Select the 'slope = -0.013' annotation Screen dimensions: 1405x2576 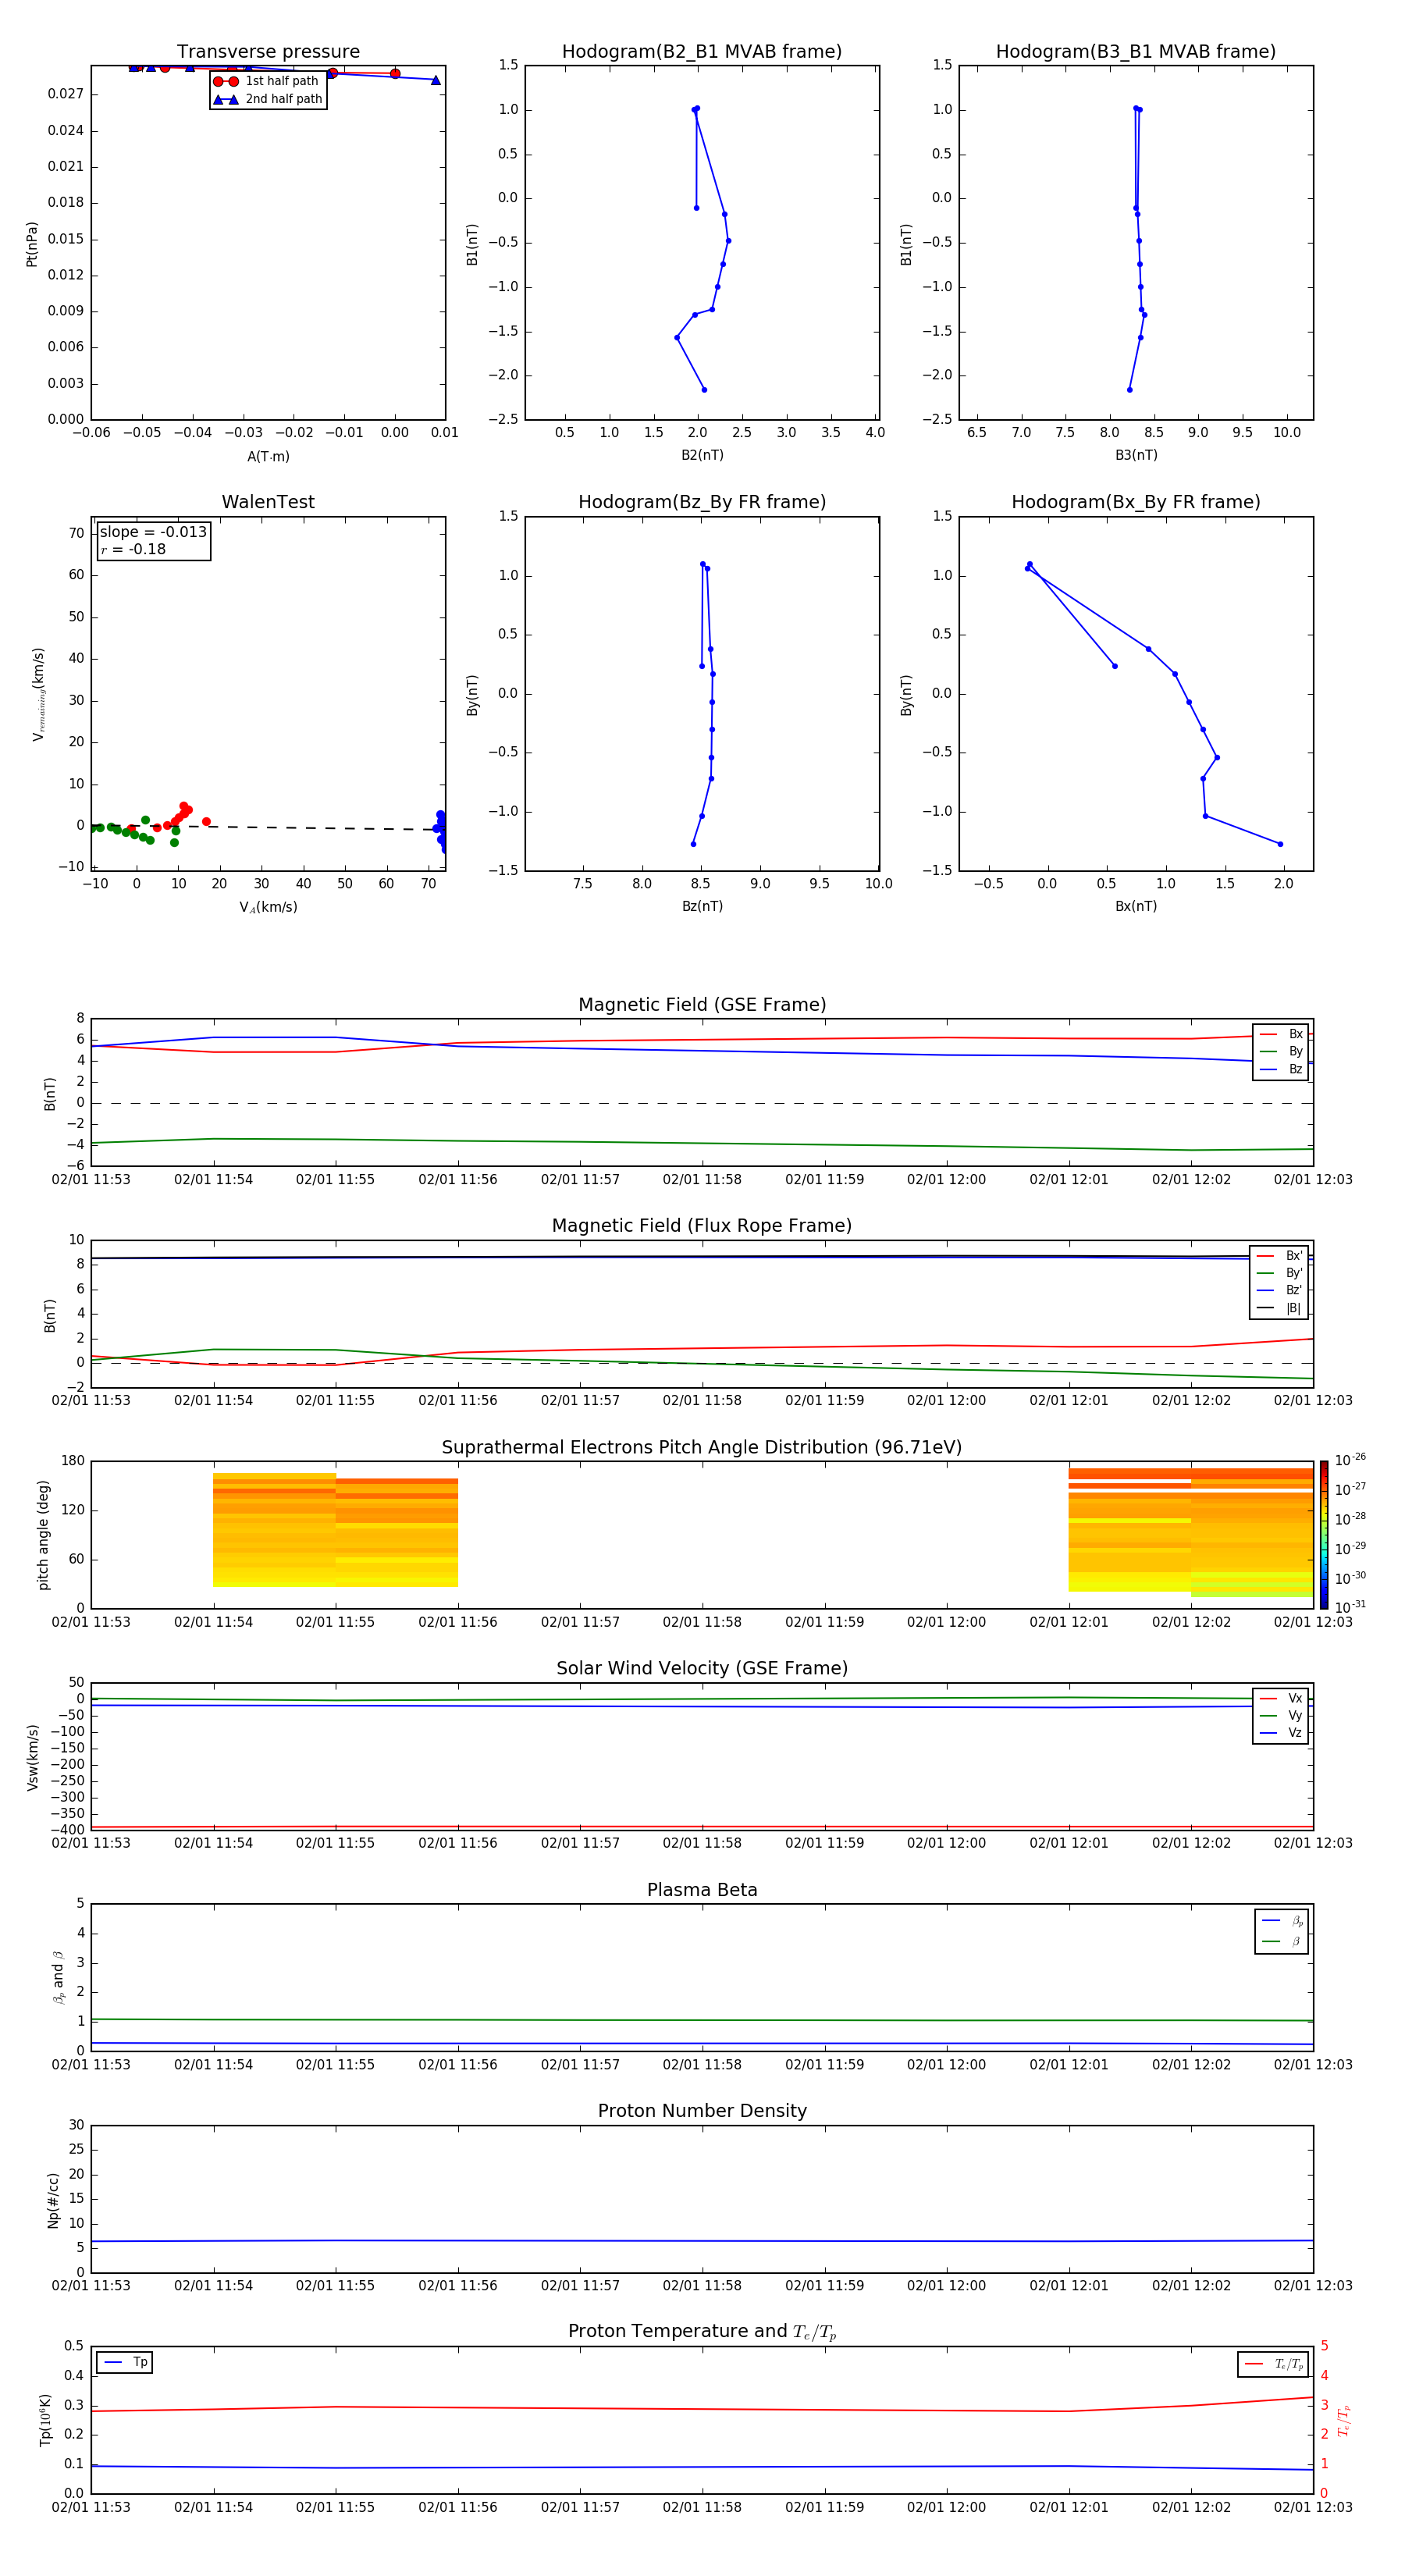pos(153,532)
